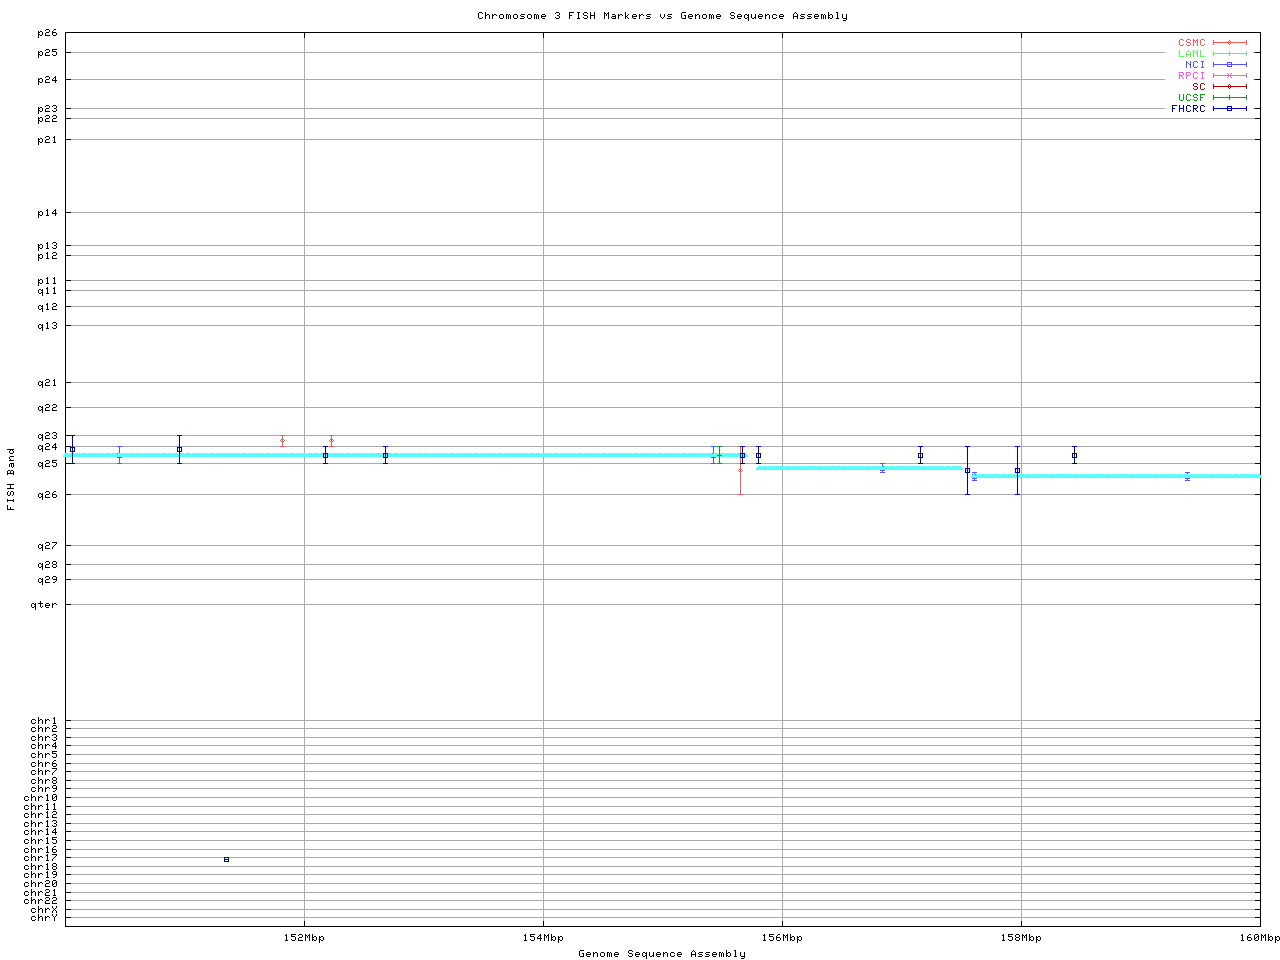The width and height of the screenshot is (1280, 960).
Task: Select the FHCRC legend label text
Action: (1188, 109)
